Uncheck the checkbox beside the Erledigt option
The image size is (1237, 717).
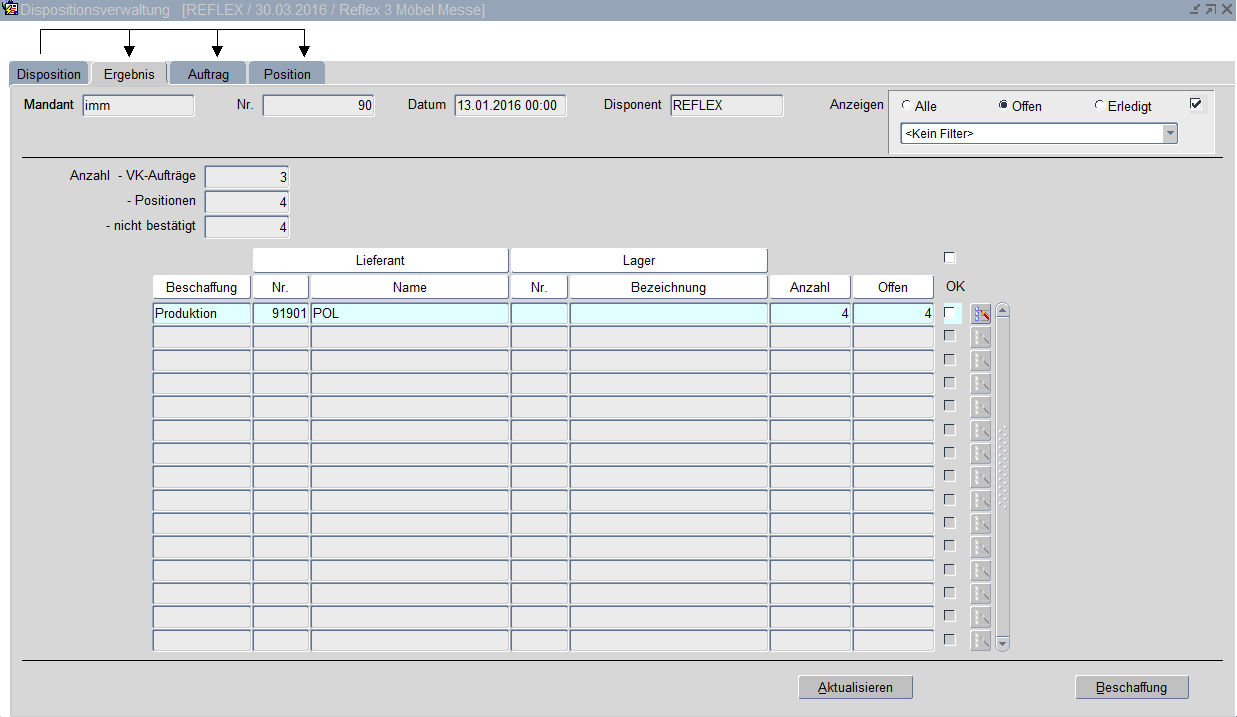(x=1196, y=104)
